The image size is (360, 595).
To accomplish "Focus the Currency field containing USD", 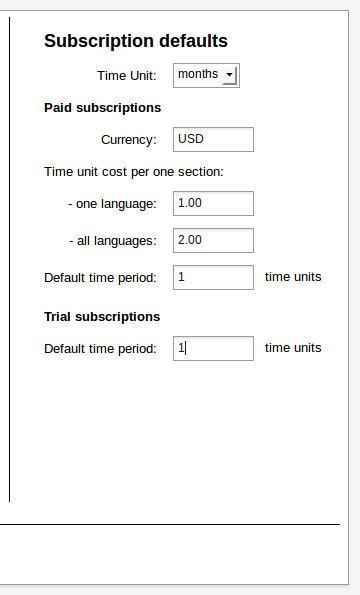I will [213, 139].
